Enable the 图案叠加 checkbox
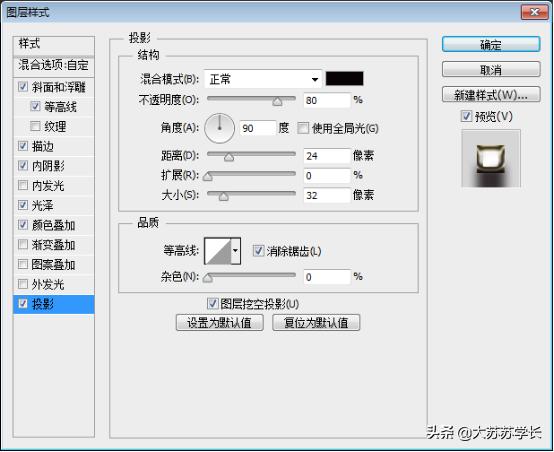Image resolution: width=554 pixels, height=452 pixels. 23,264
